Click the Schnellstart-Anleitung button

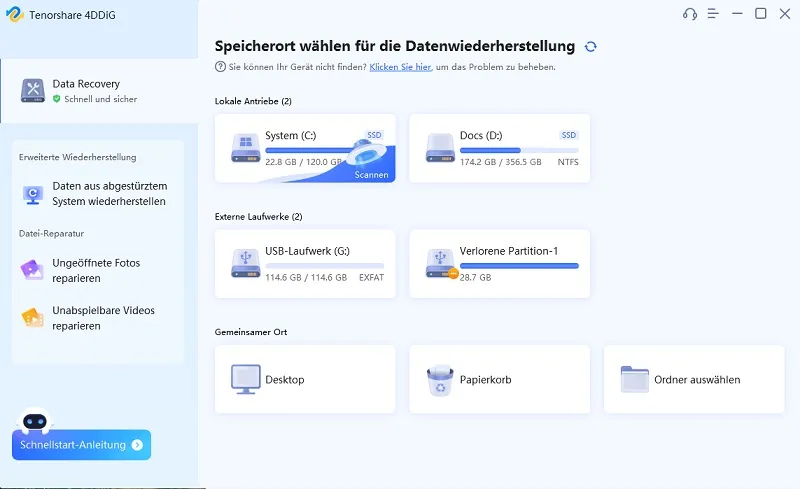pos(81,445)
